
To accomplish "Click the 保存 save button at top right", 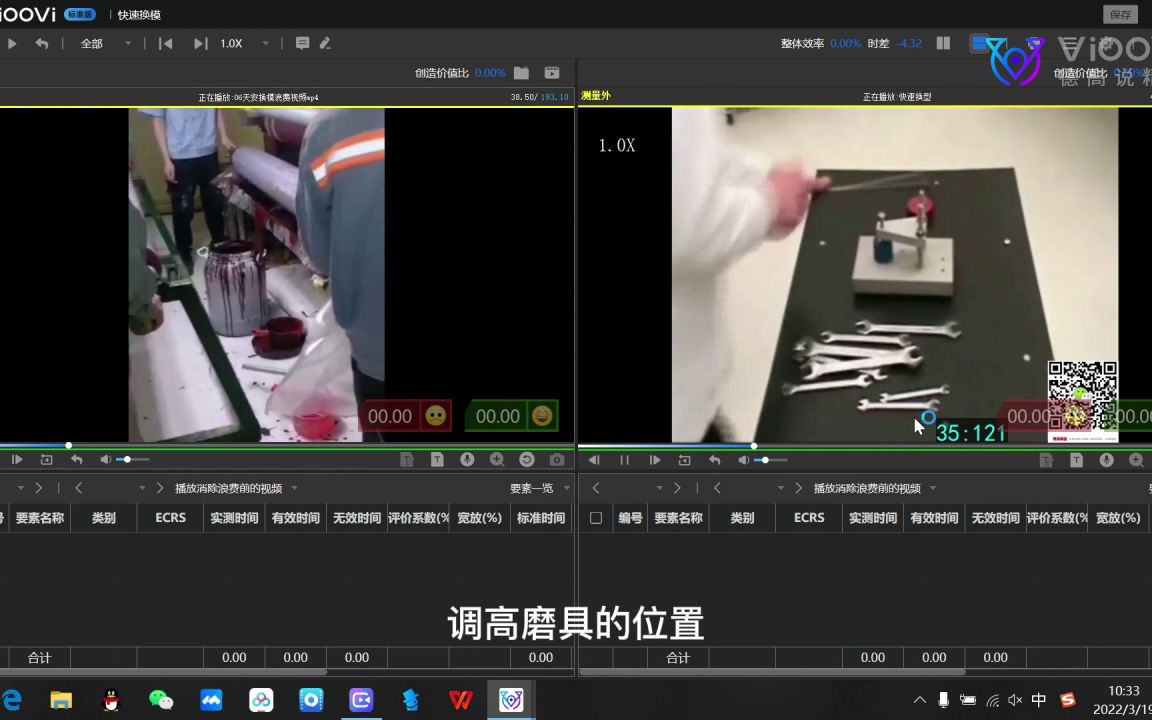I will (1120, 14).
